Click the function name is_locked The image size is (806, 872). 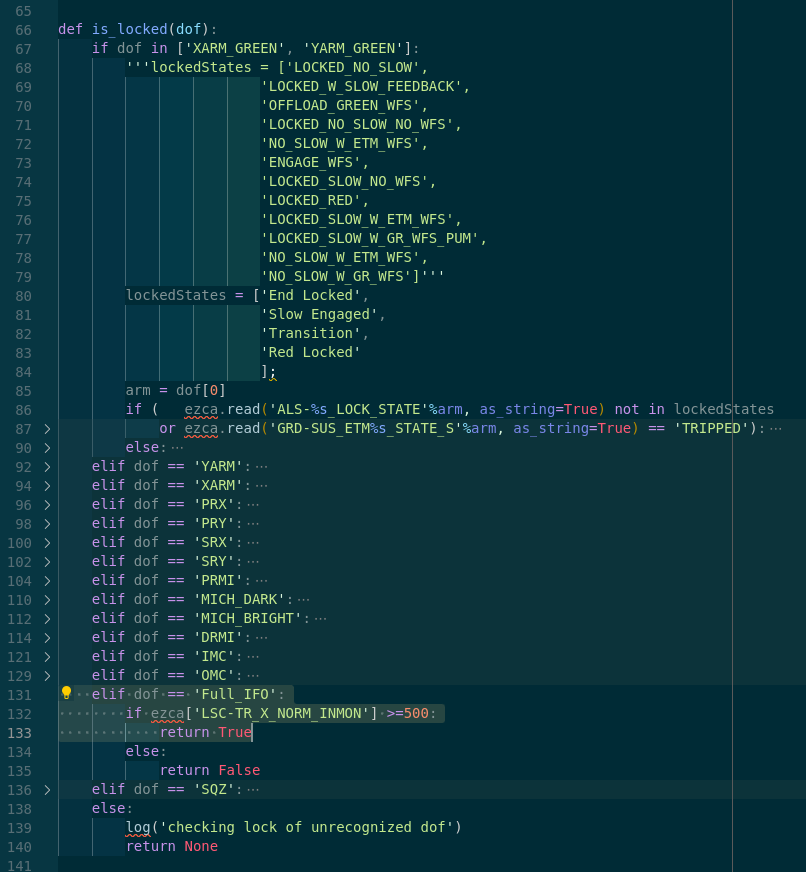coord(130,29)
